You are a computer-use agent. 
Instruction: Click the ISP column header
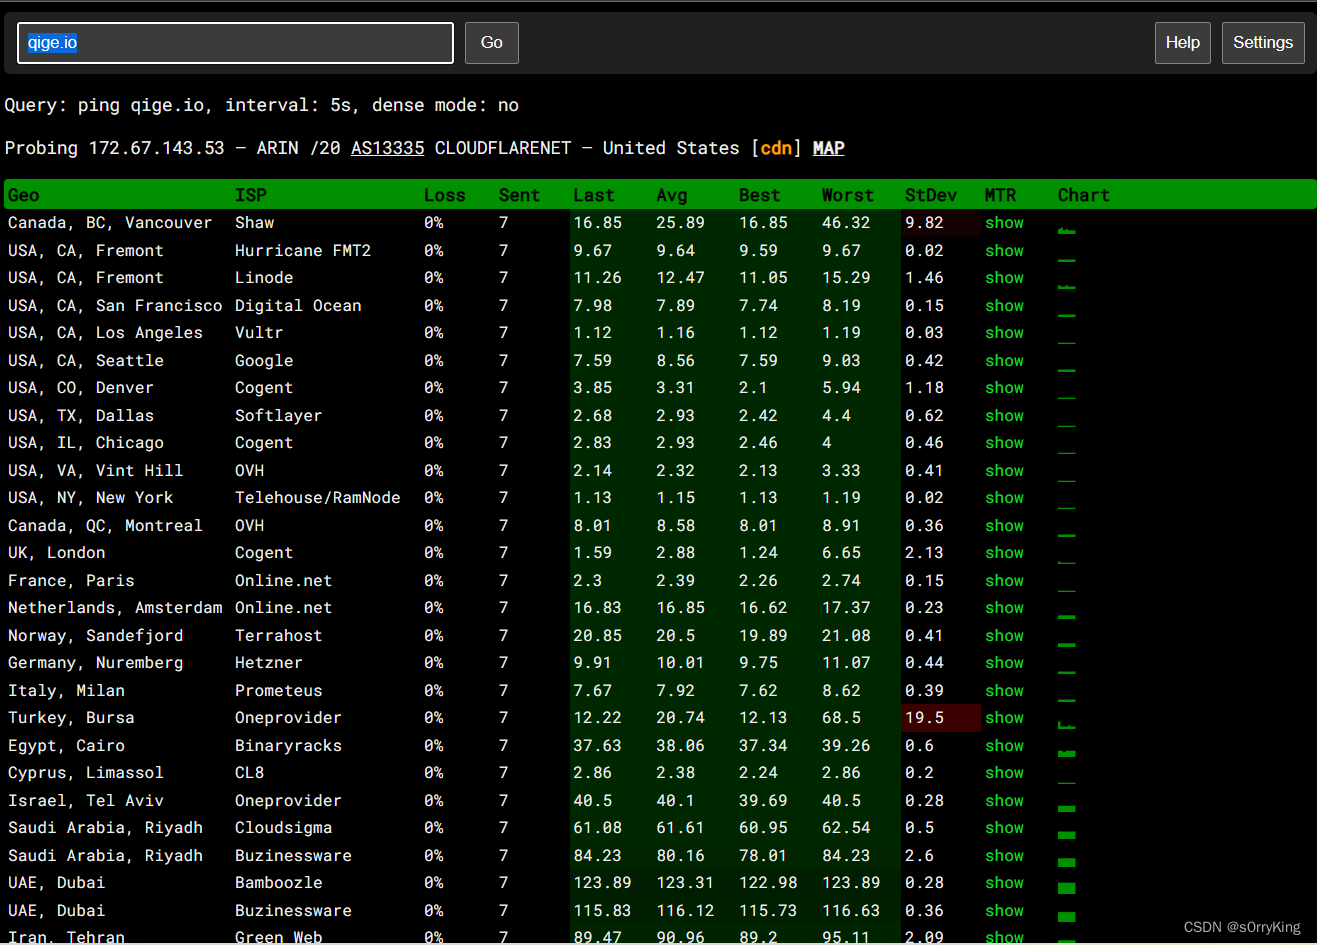click(250, 195)
